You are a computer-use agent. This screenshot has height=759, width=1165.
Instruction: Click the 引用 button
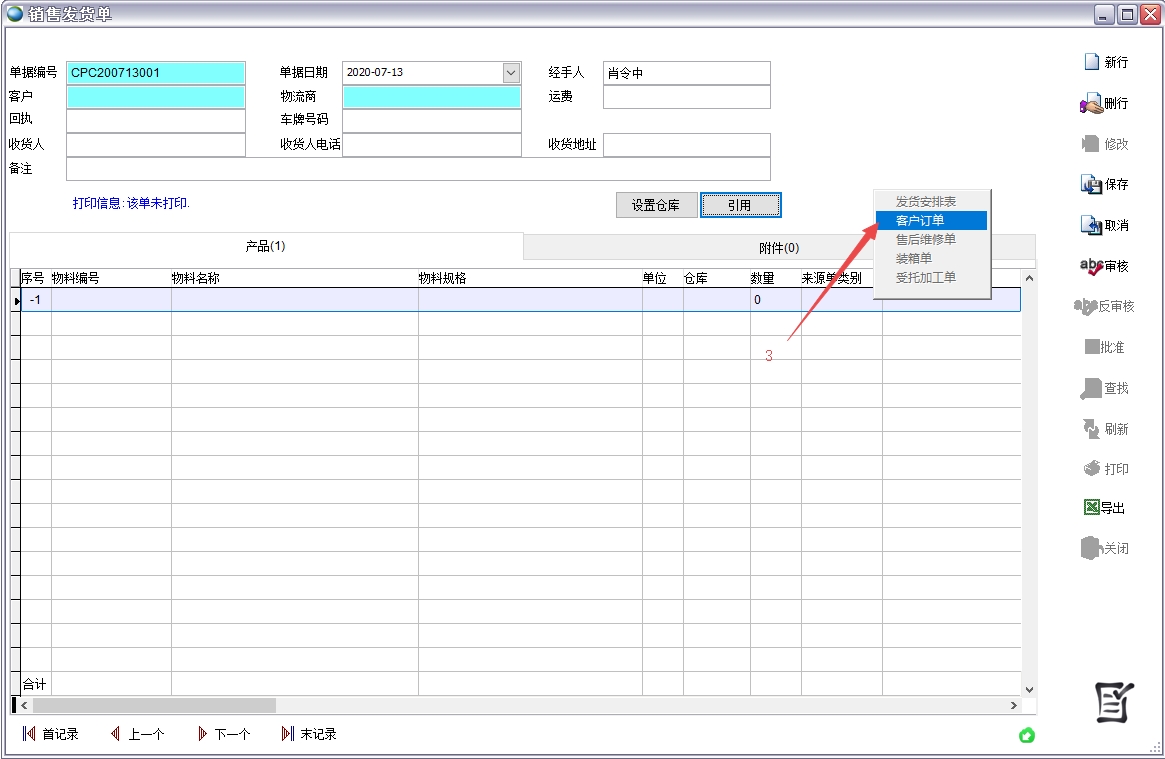pos(741,204)
